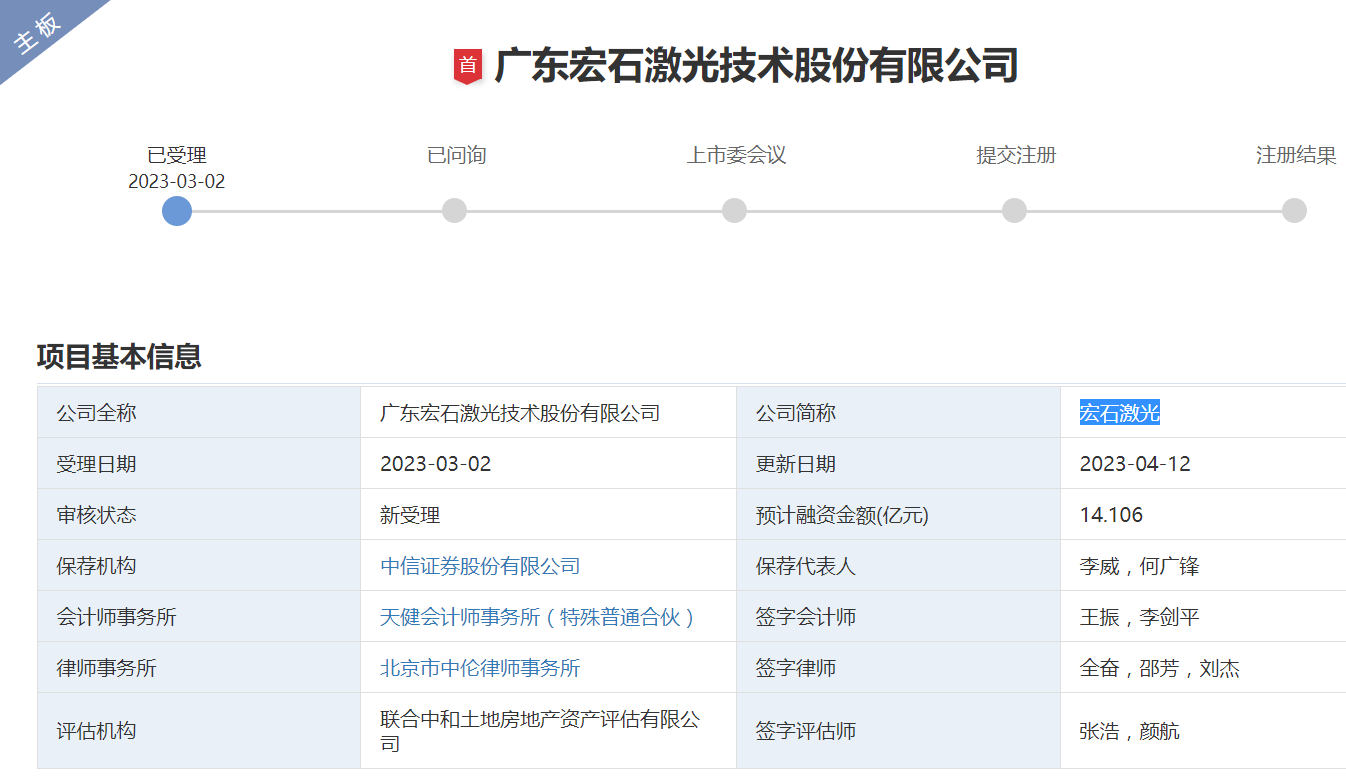This screenshot has width=1346, height=777.
Task: Click the 项目基本信息 section heading
Action: pyautogui.click(x=119, y=356)
